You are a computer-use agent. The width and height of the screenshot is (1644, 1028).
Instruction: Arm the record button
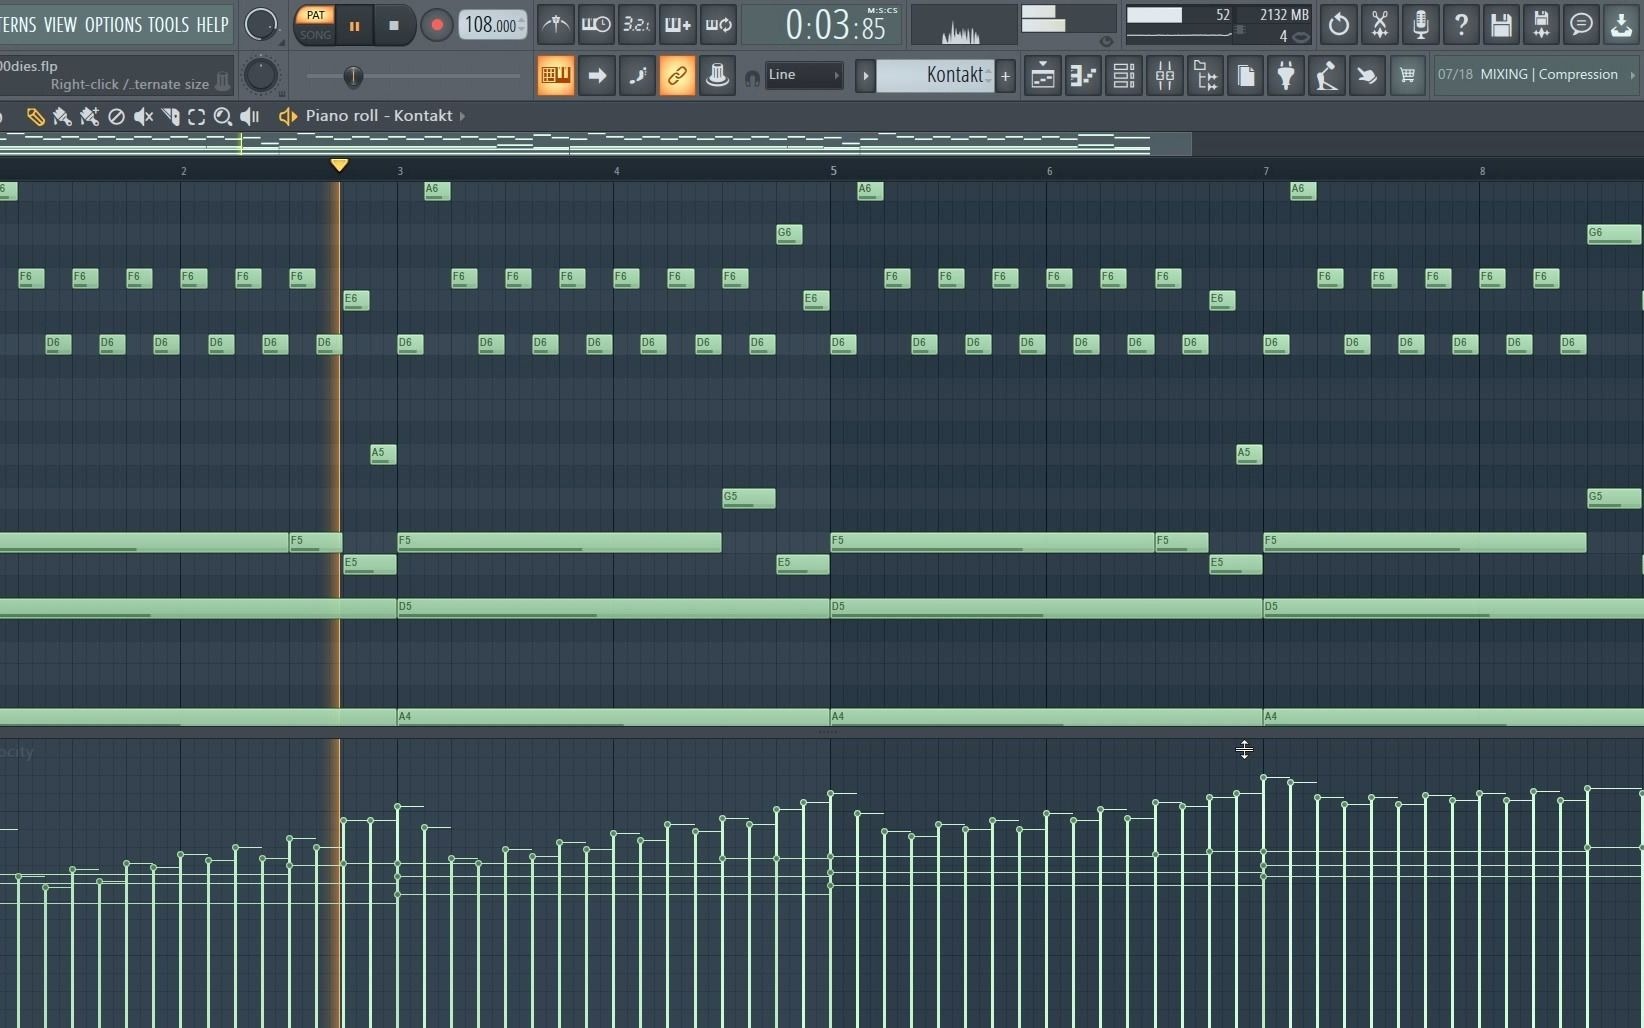point(436,26)
